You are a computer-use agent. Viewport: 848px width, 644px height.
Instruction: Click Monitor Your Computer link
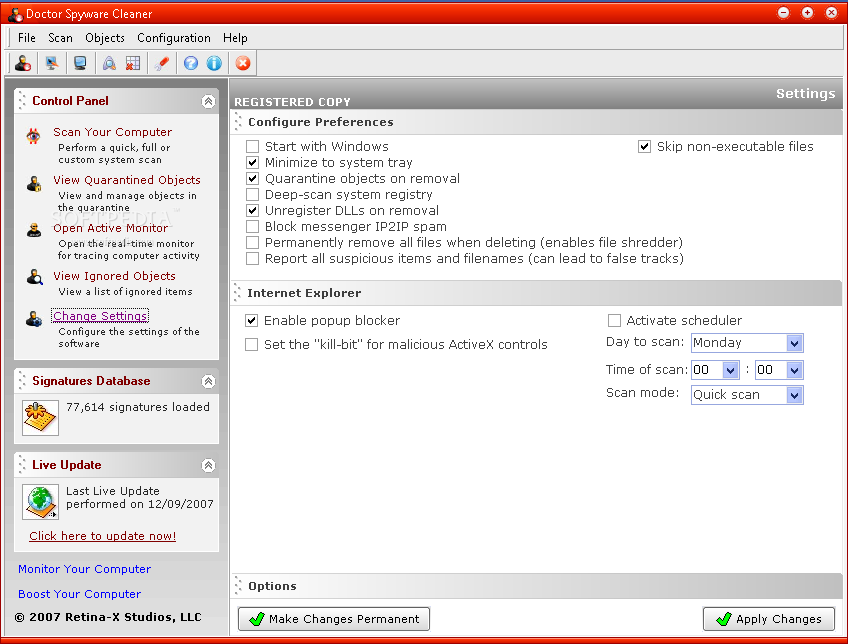click(84, 569)
